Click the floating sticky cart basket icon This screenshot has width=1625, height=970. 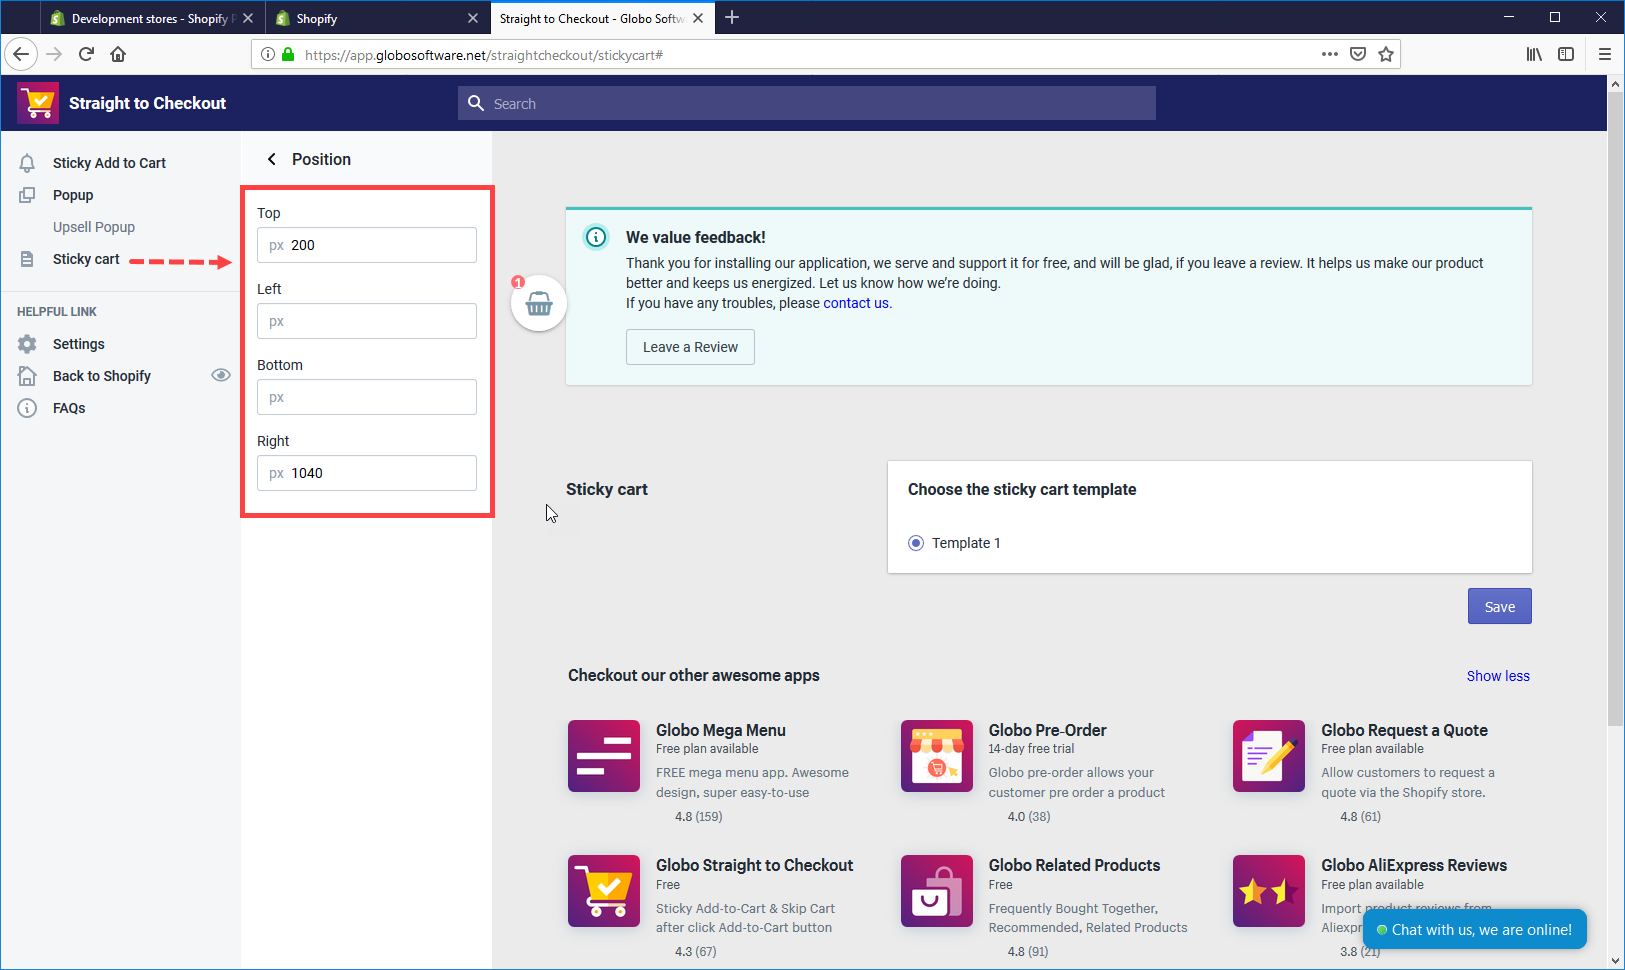coord(539,304)
